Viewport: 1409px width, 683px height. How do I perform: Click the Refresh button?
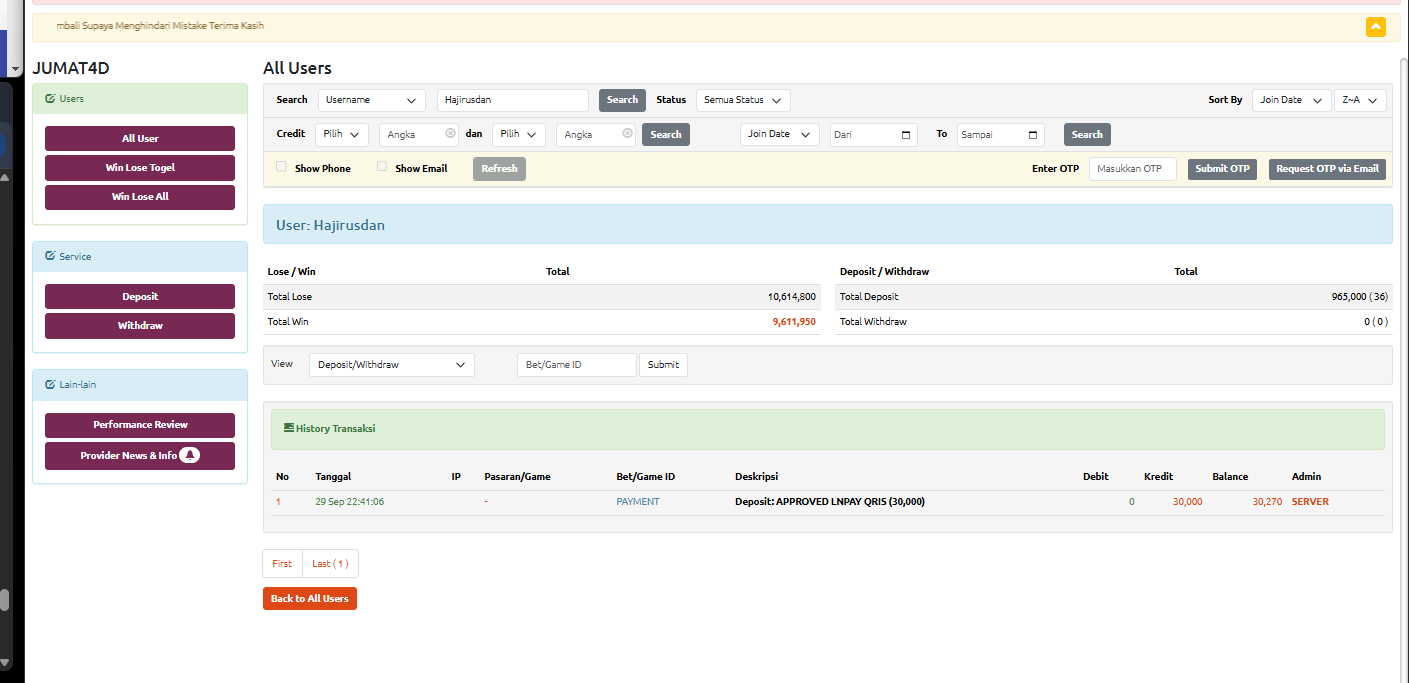499,169
